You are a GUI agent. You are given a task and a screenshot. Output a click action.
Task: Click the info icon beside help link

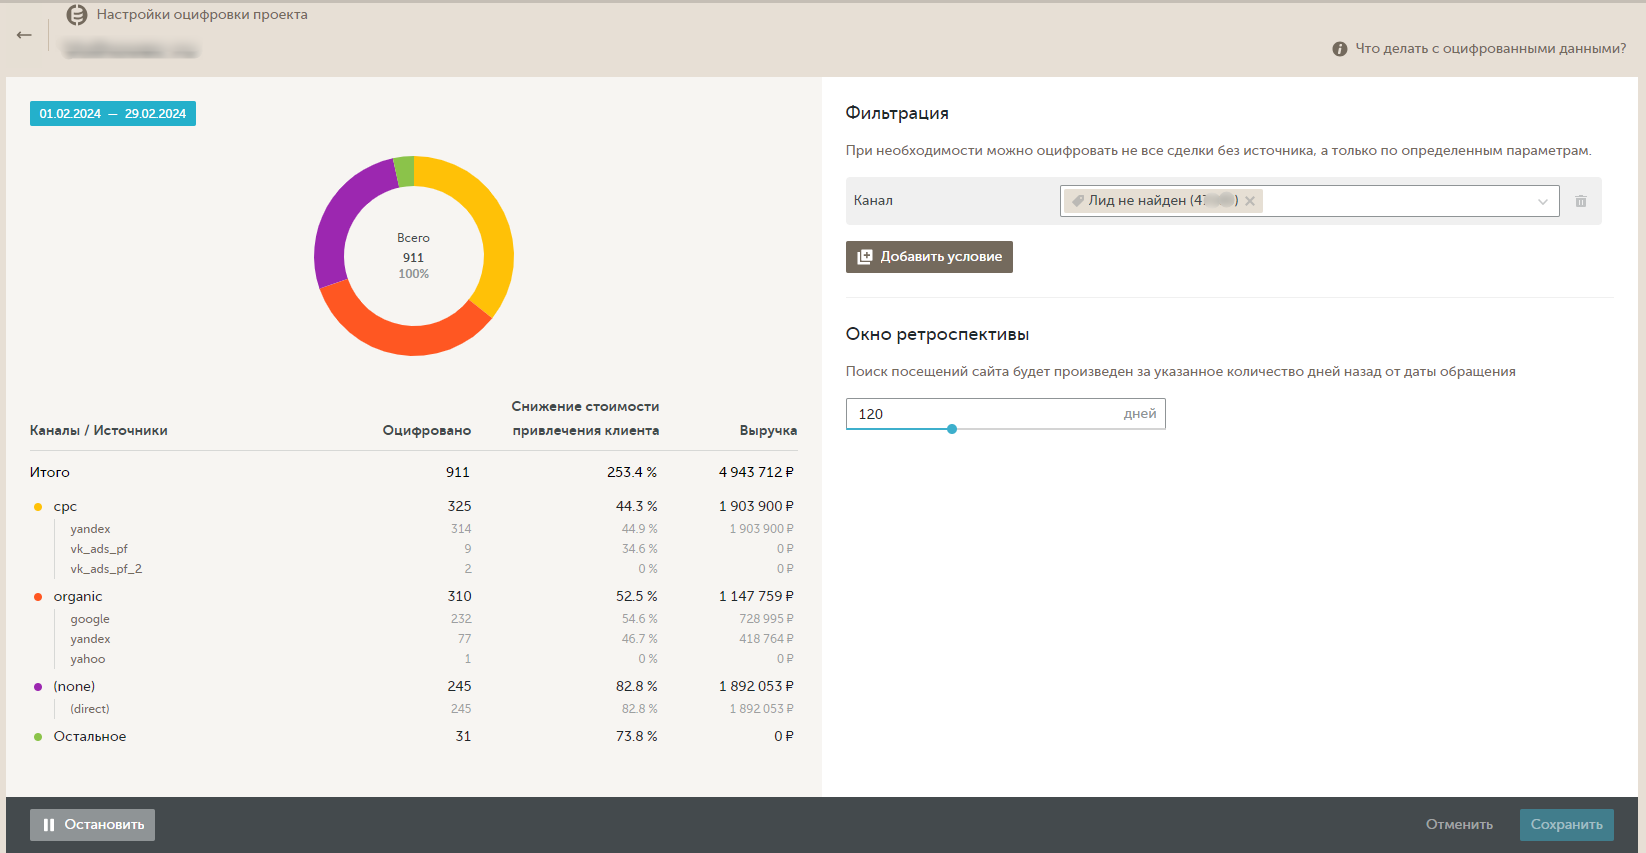coord(1339,49)
